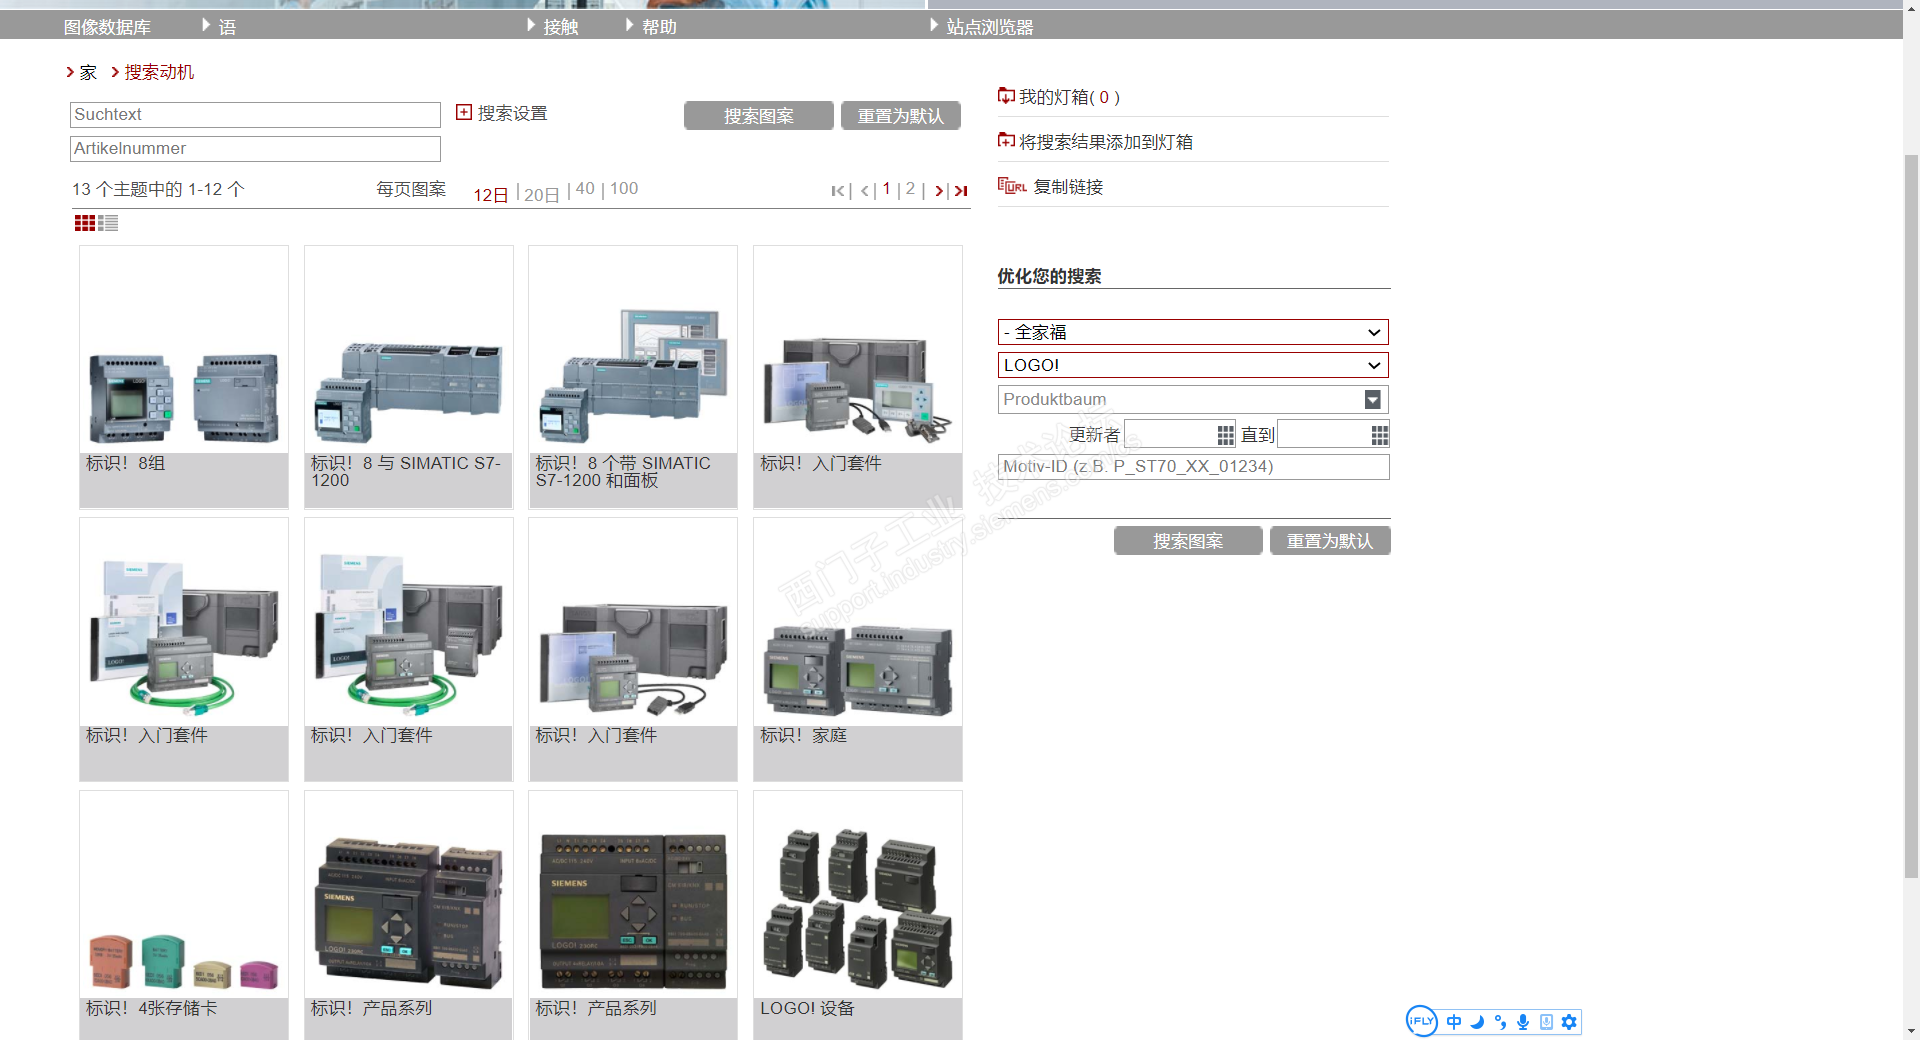1920x1040 pixels.
Task: Focus the Suchtext search field
Action: tap(255, 115)
